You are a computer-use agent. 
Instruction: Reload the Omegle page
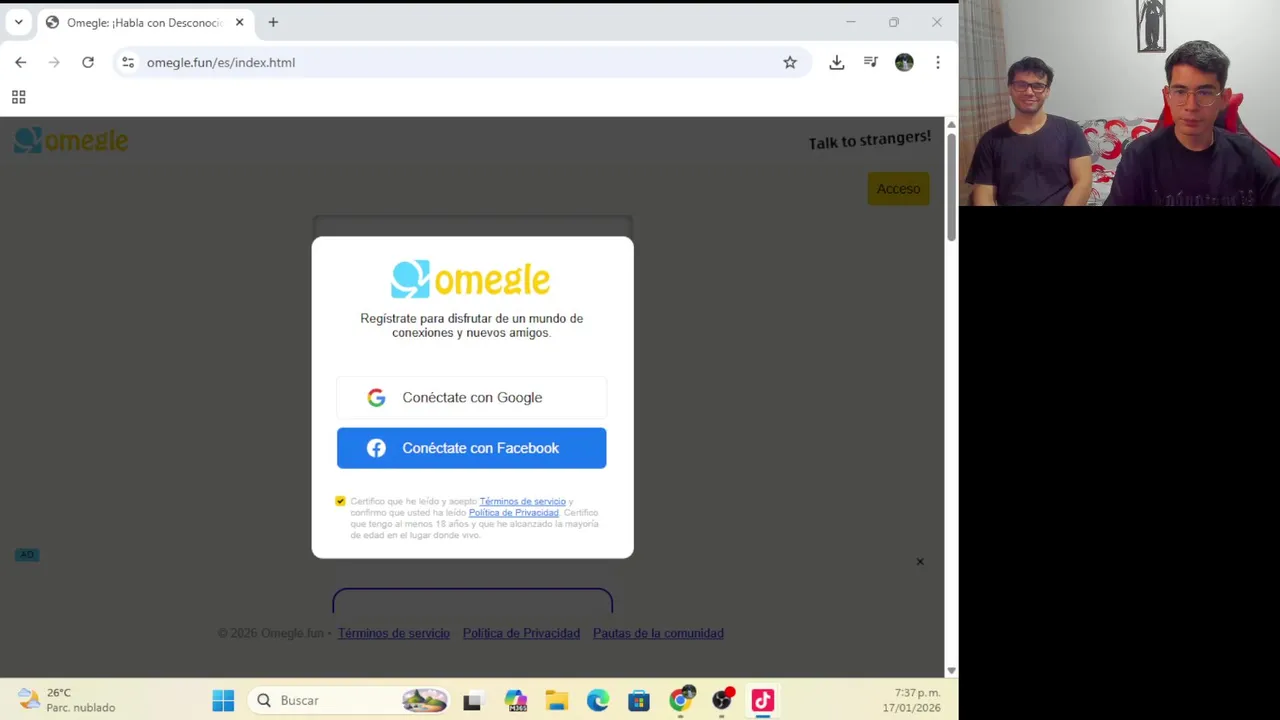click(x=88, y=62)
